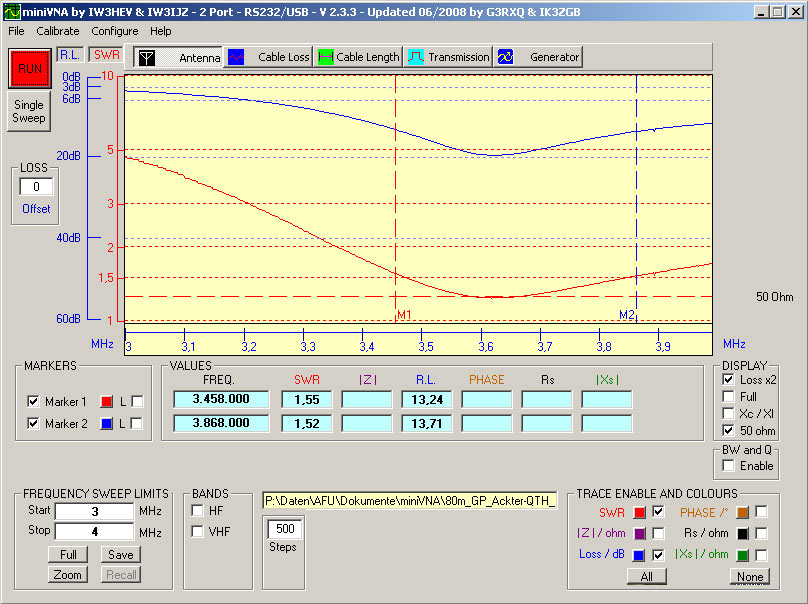Viewport: 808px width, 604px height.
Task: Enable BW and Q checkbox
Action: tap(728, 466)
